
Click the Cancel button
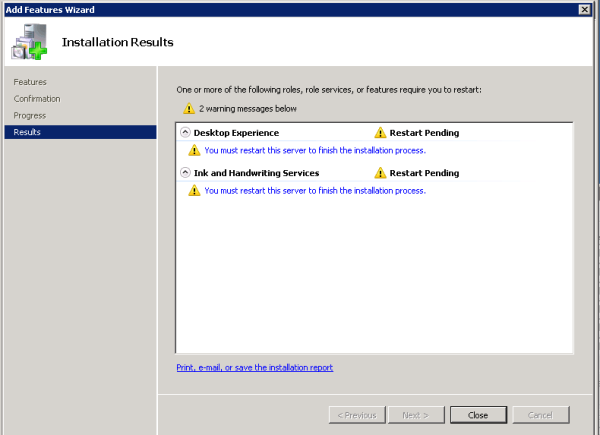pyautogui.click(x=541, y=415)
